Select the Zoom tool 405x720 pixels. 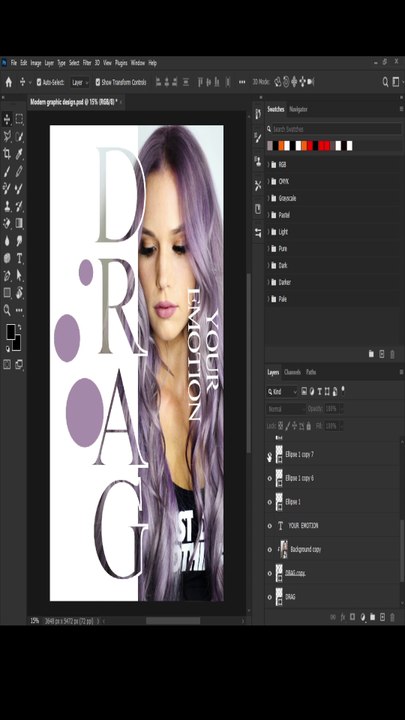(7, 310)
